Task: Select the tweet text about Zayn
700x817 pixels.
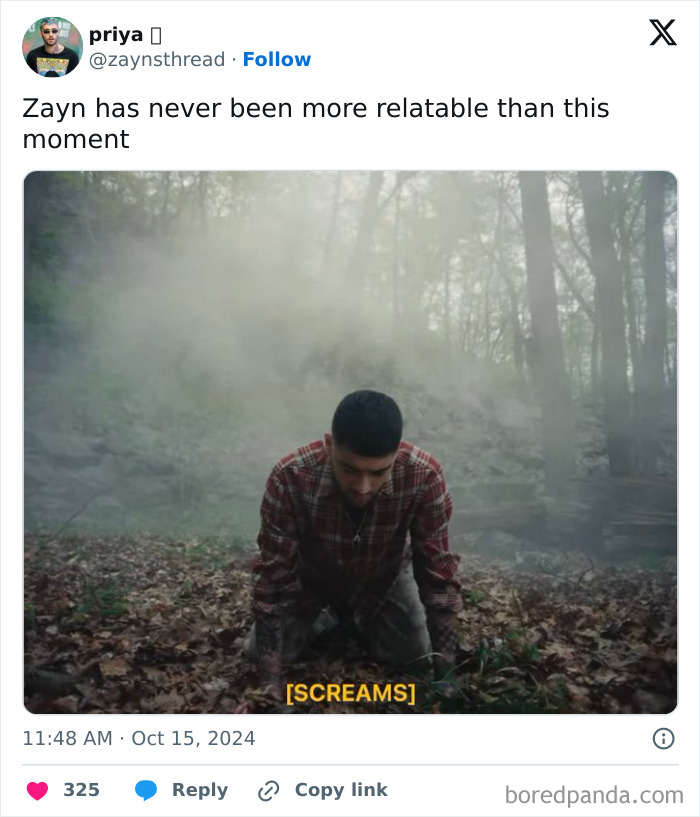Action: [x=316, y=123]
